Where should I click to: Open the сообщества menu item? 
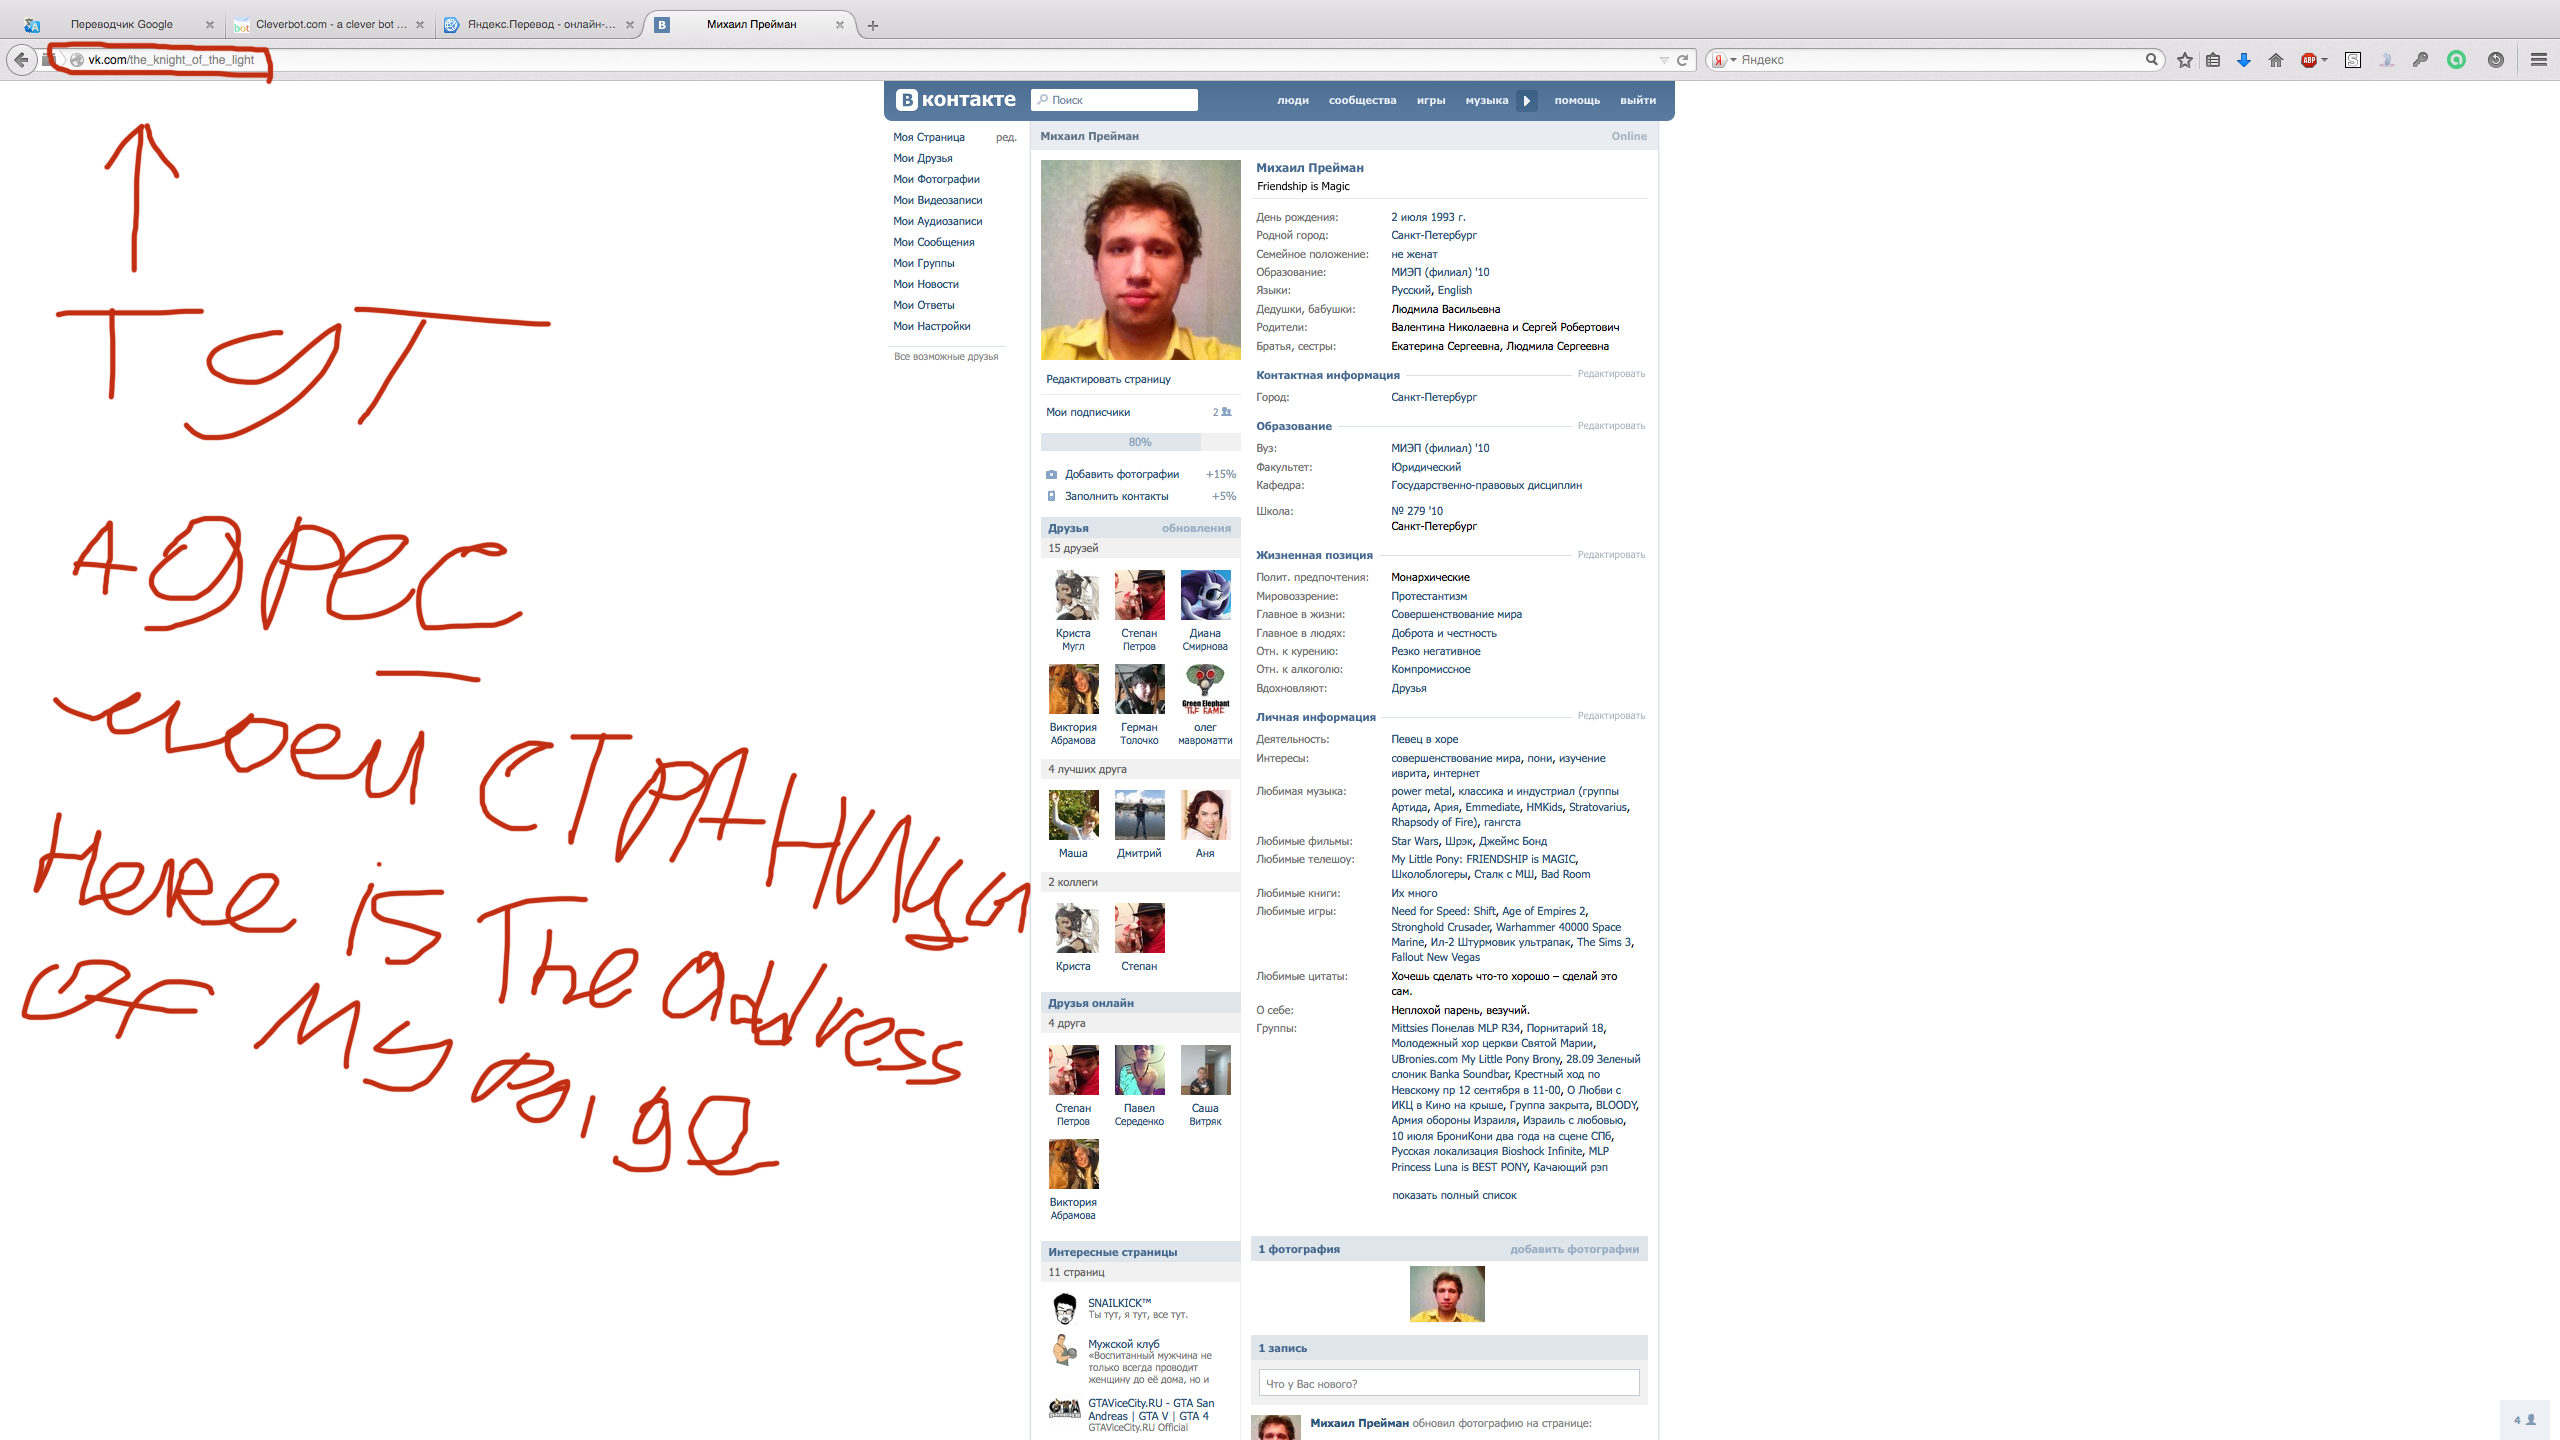point(1362,100)
